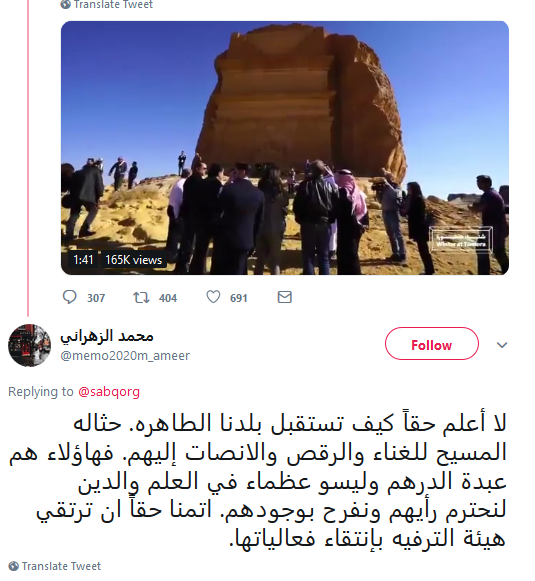Click the globe icon beside top Translate Tweet
This screenshot has height=581, width=535.
click(x=66, y=4)
